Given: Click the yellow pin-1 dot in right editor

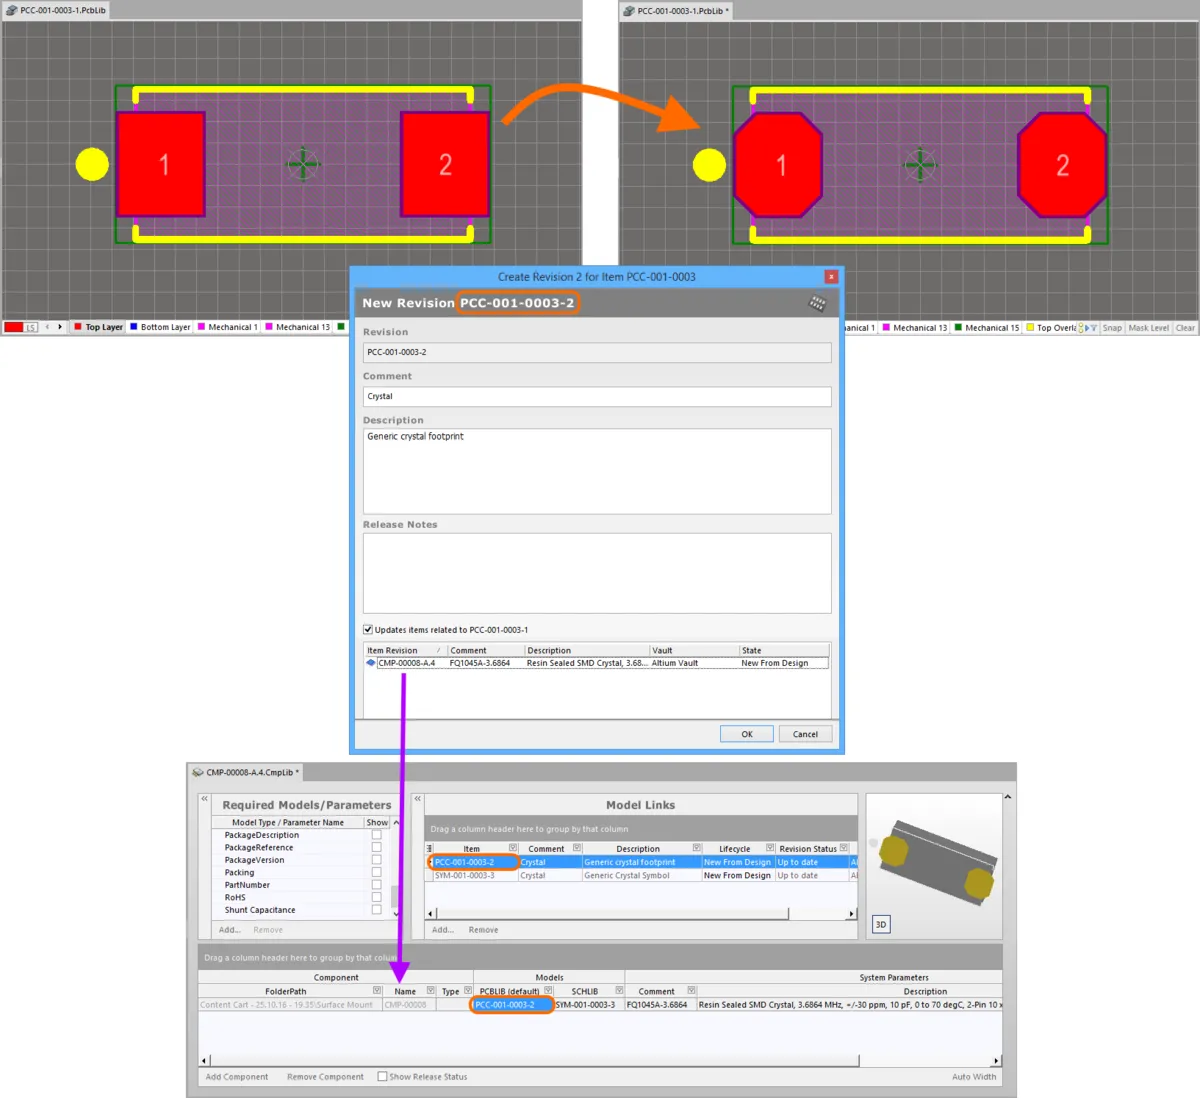Looking at the screenshot, I should pos(709,165).
